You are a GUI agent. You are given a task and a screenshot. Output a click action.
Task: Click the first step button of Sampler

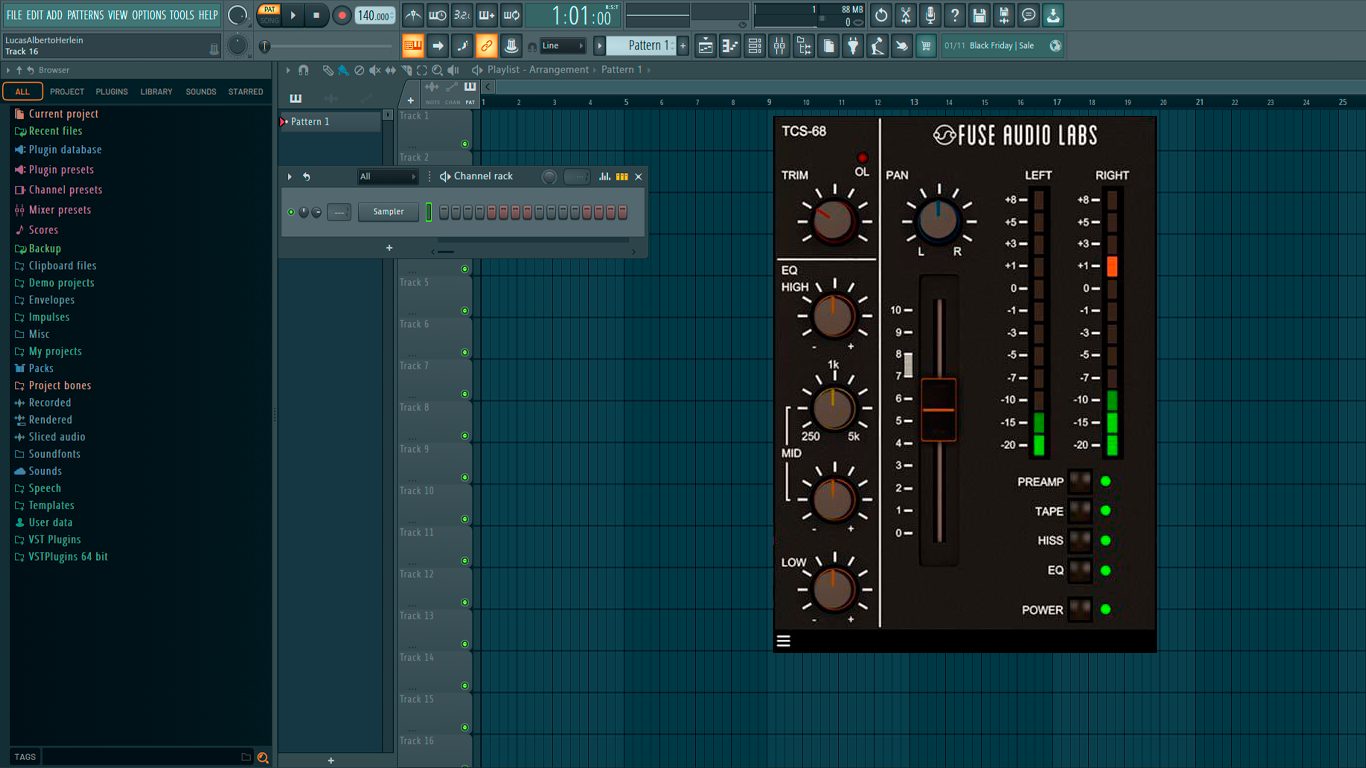point(444,212)
